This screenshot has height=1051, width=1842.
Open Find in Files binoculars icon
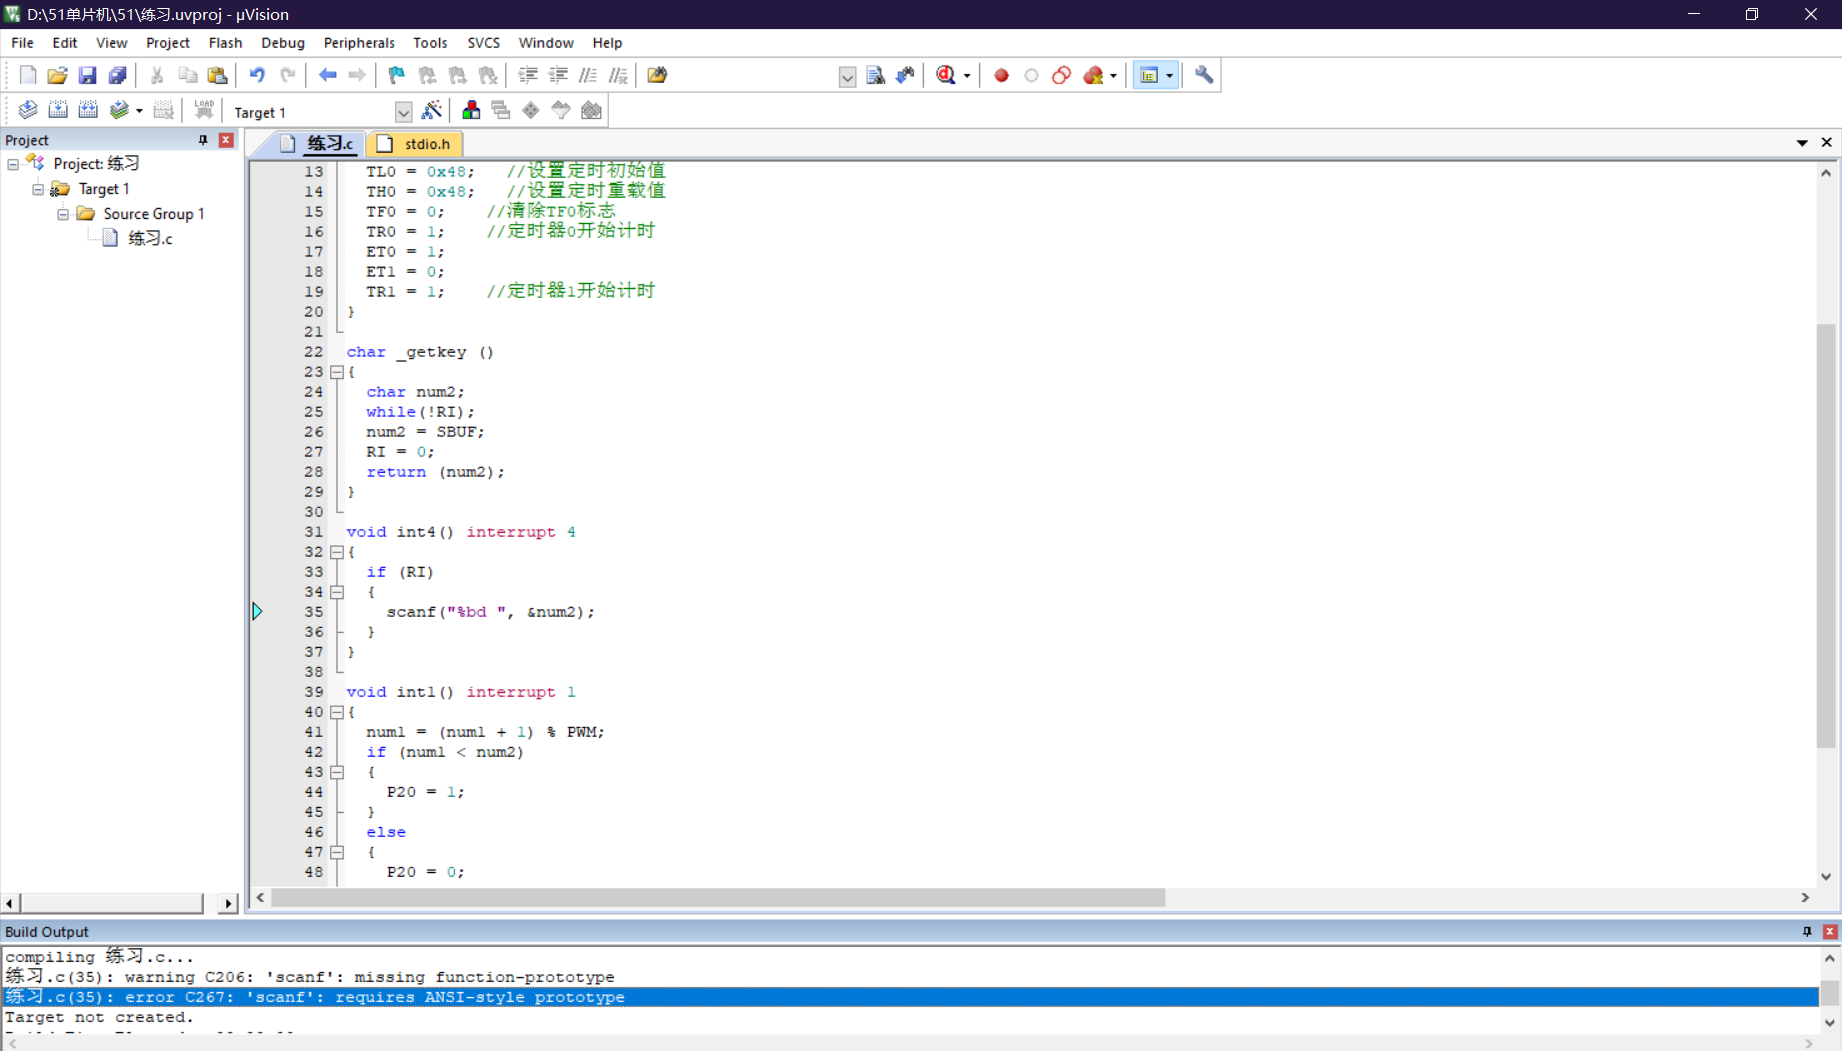click(657, 75)
